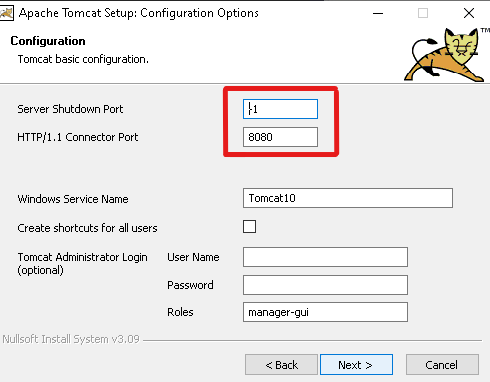The height and width of the screenshot is (382, 490).
Task: Click into the administrator Password field
Action: 325,285
